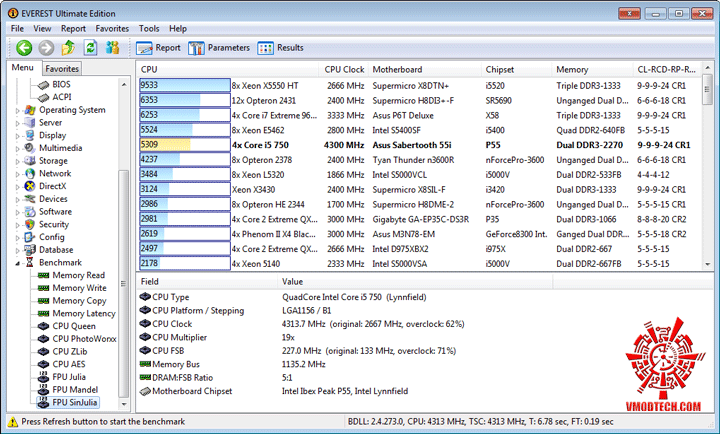The width and height of the screenshot is (720, 434).
Task: Expand the Operating System node
Action: (18, 111)
